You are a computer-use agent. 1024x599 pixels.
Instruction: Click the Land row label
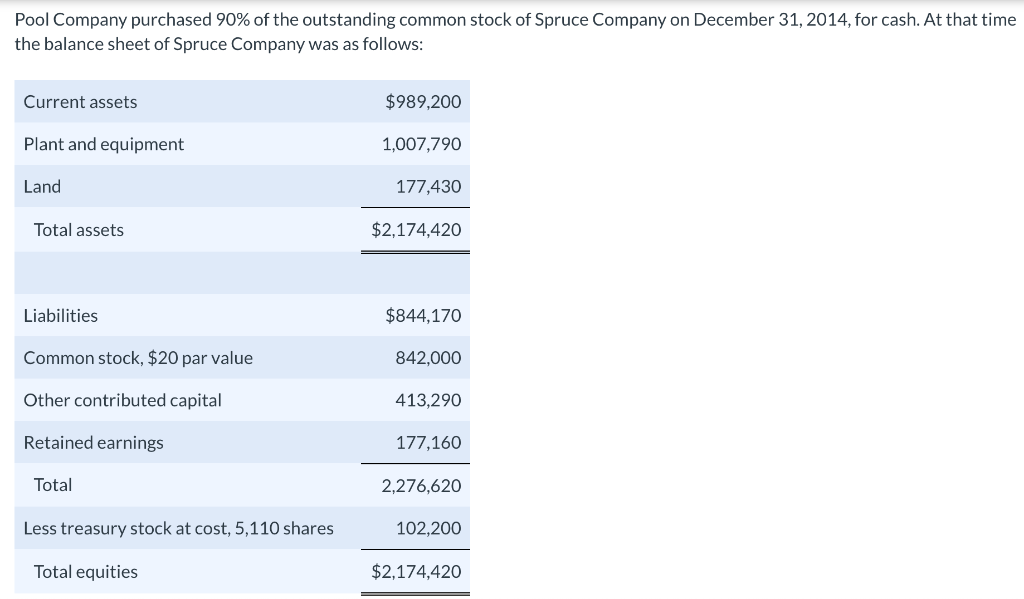pyautogui.click(x=42, y=186)
